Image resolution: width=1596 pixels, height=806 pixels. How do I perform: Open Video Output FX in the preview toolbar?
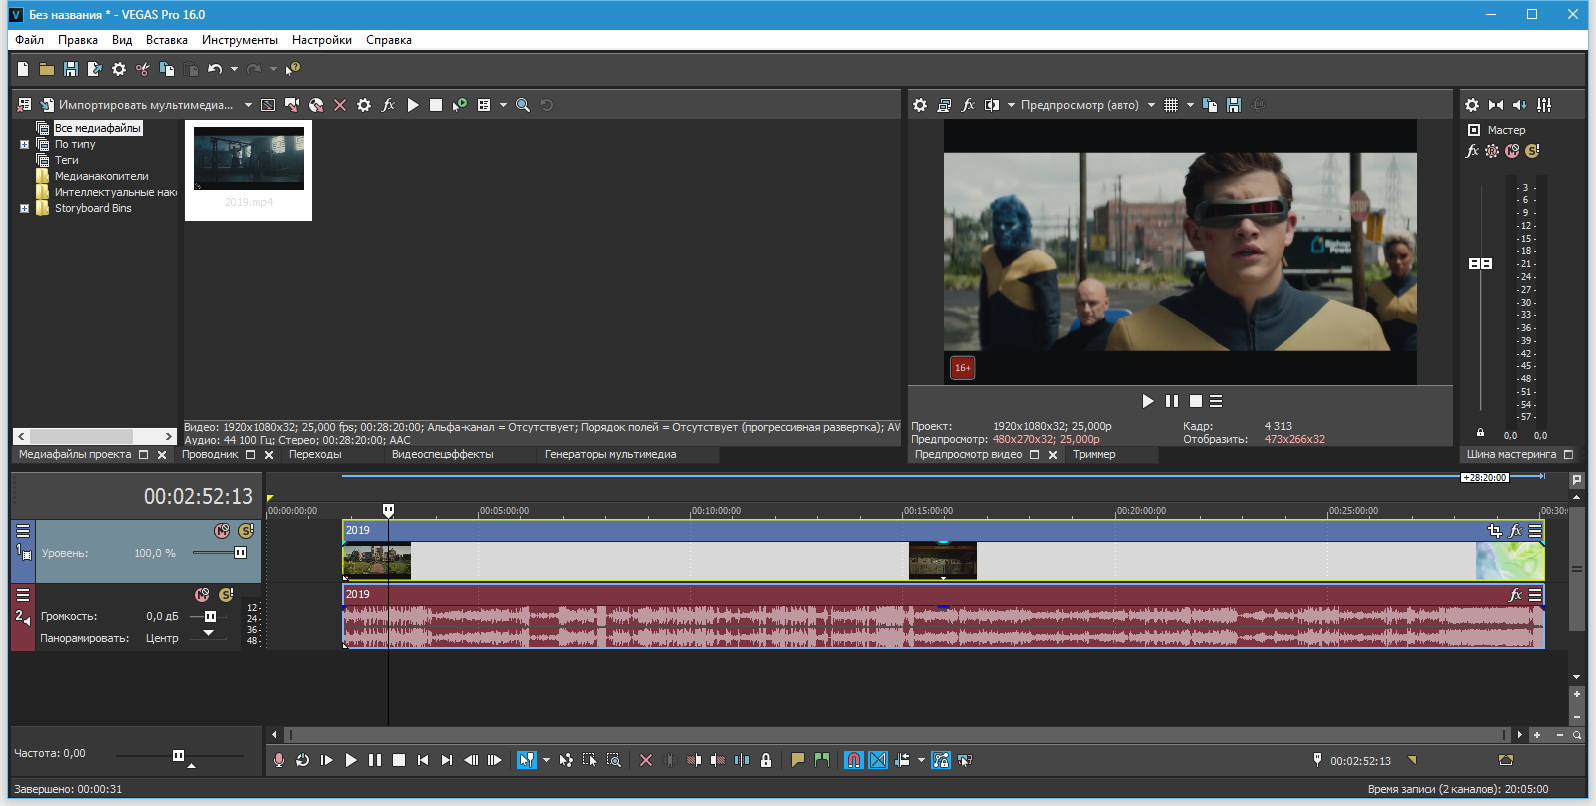click(x=968, y=105)
